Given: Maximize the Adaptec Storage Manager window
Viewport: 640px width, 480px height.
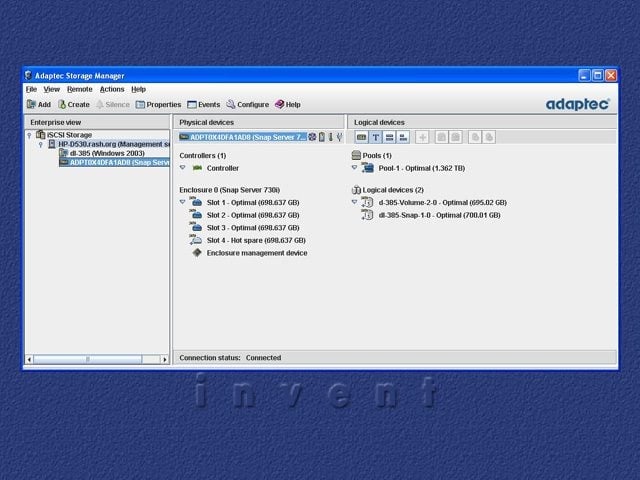Looking at the screenshot, I should (598, 76).
